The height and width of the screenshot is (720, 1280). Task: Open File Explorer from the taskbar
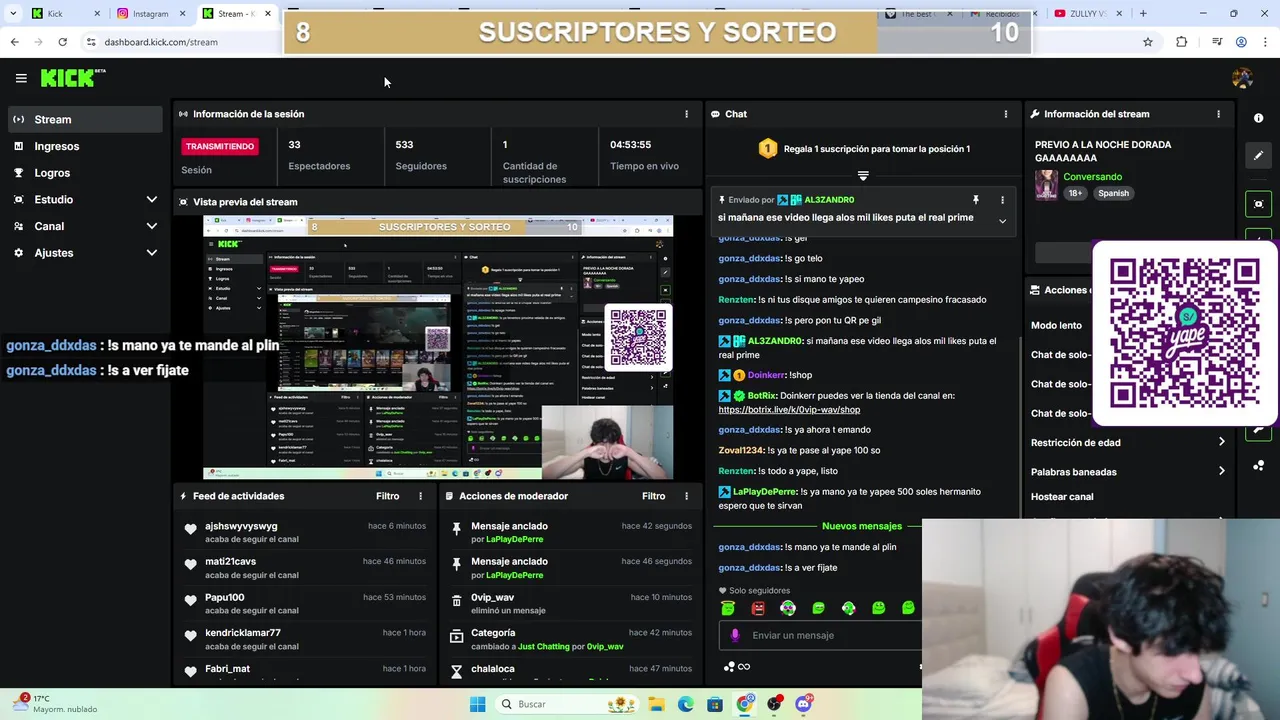(656, 704)
